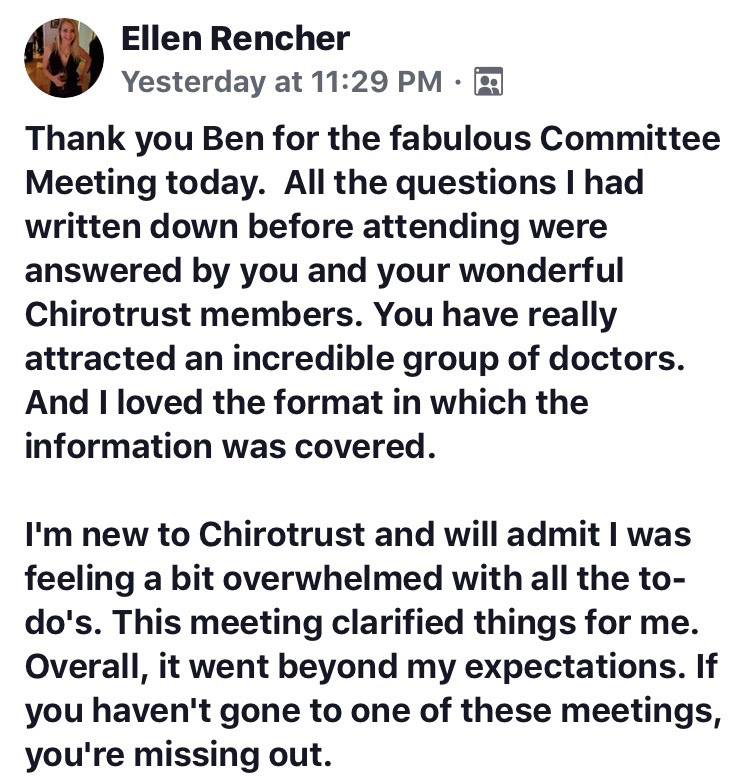Image resolution: width=750 pixels, height=783 pixels.
Task: Click the word "Committee" in the post
Action: (630, 138)
